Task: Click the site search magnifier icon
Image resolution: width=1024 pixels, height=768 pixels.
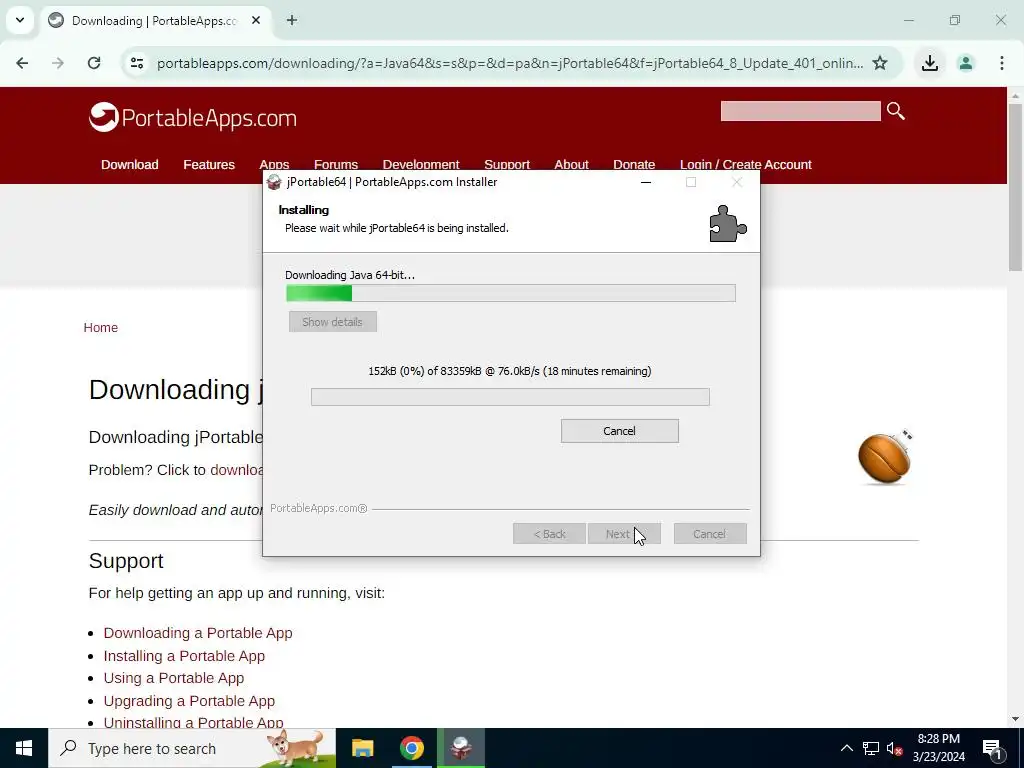Action: pyautogui.click(x=895, y=111)
